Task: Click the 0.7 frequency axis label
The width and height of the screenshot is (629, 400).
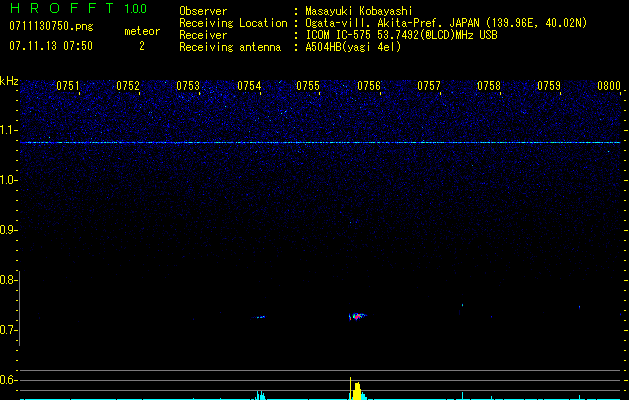Action: click(9, 330)
